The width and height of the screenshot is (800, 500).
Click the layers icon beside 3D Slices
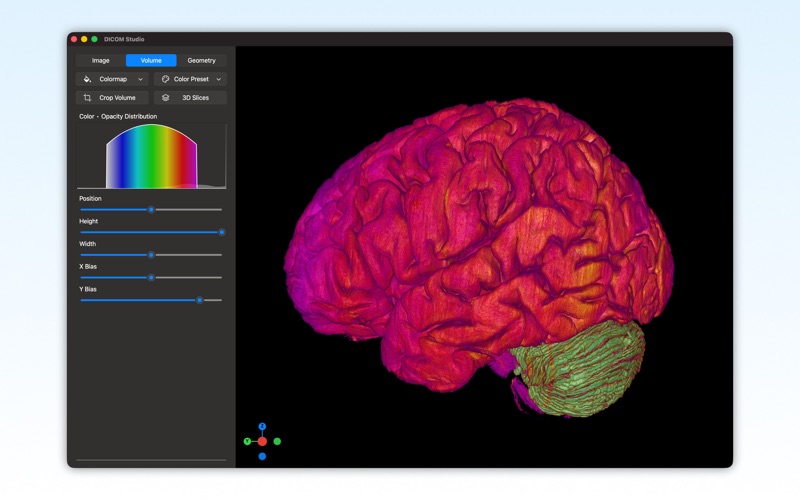point(165,97)
